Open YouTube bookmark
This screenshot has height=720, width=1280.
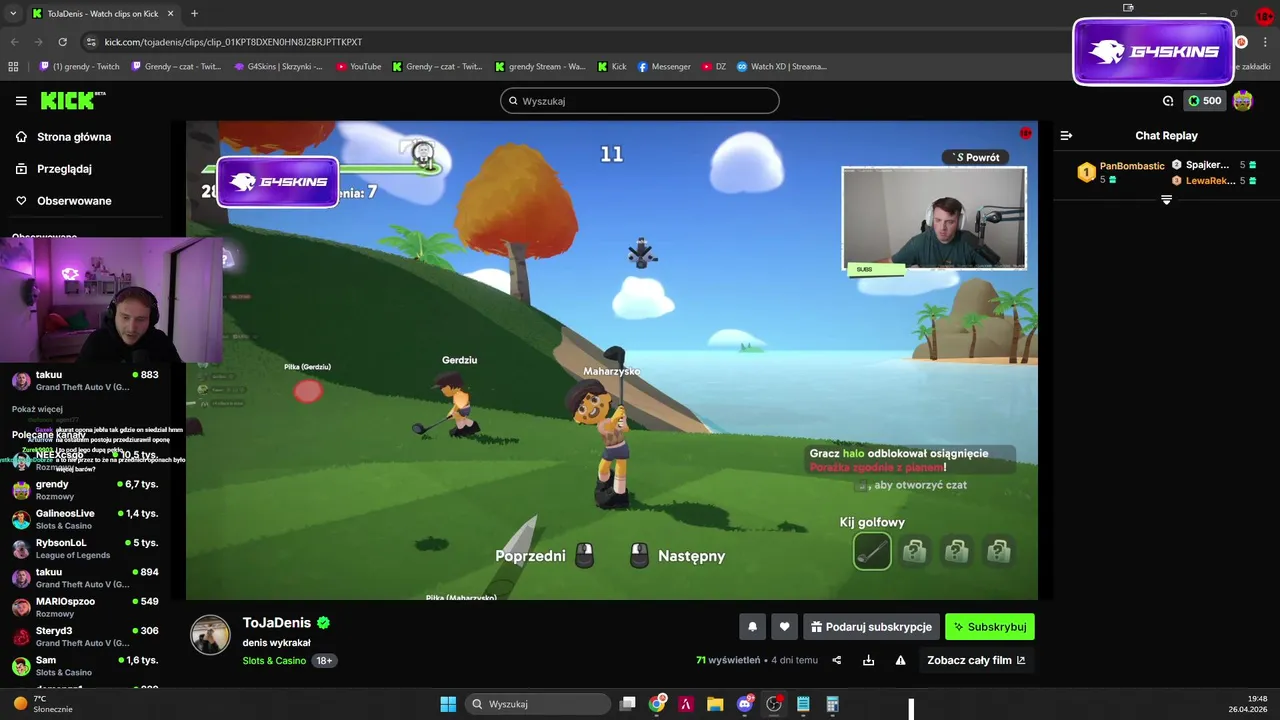[358, 67]
